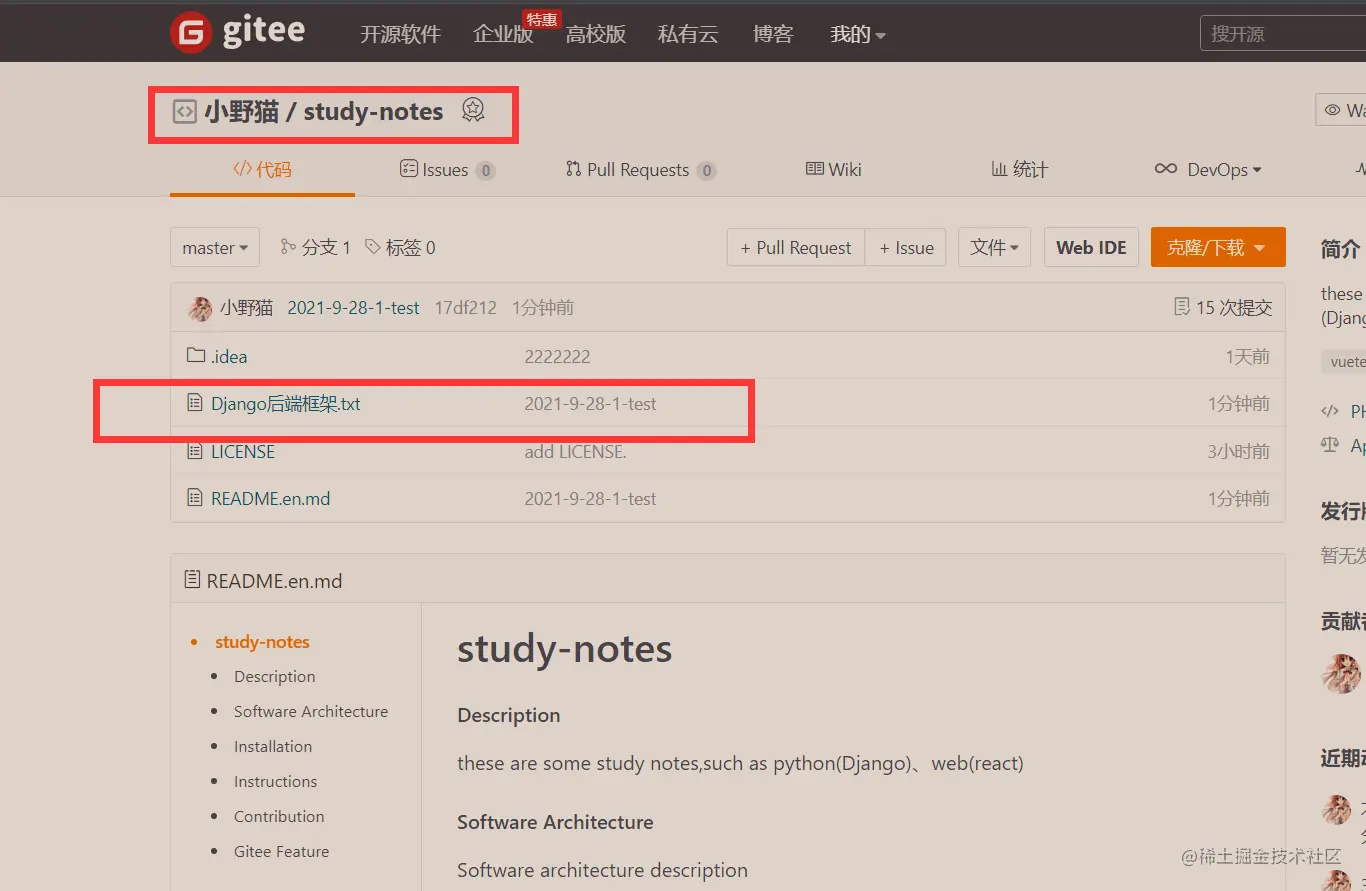Go to 企业版 in the top navigation

[x=503, y=34]
